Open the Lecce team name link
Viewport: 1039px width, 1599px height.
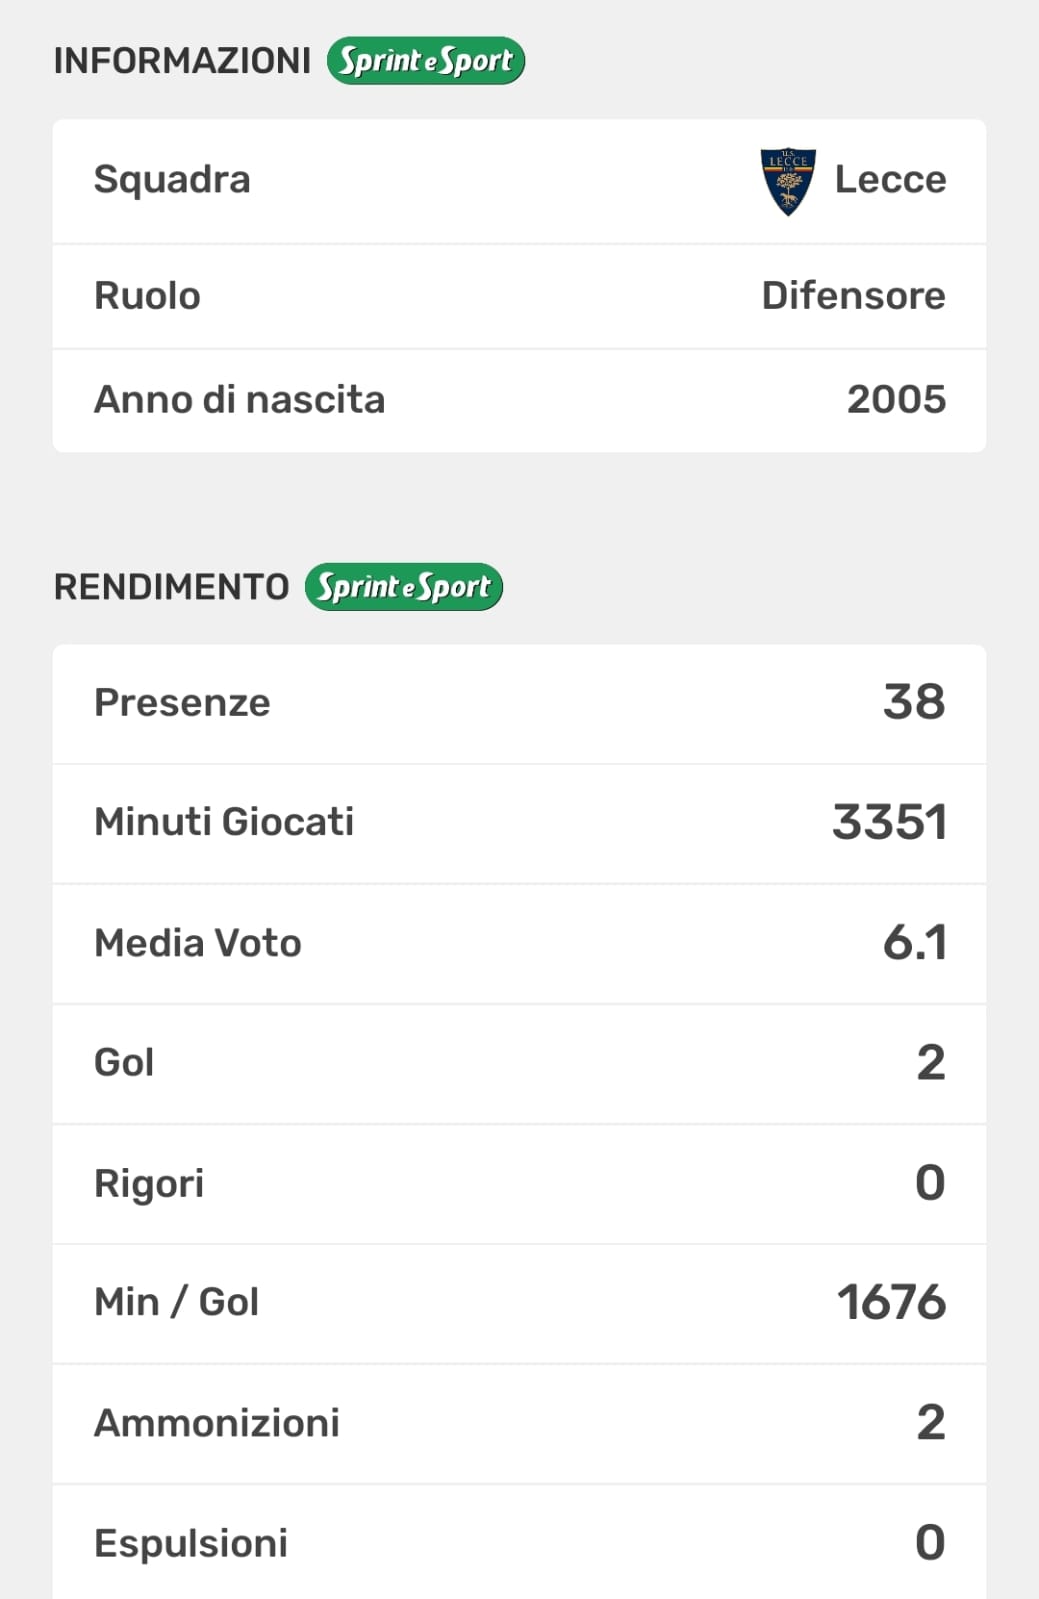pyautogui.click(x=890, y=180)
